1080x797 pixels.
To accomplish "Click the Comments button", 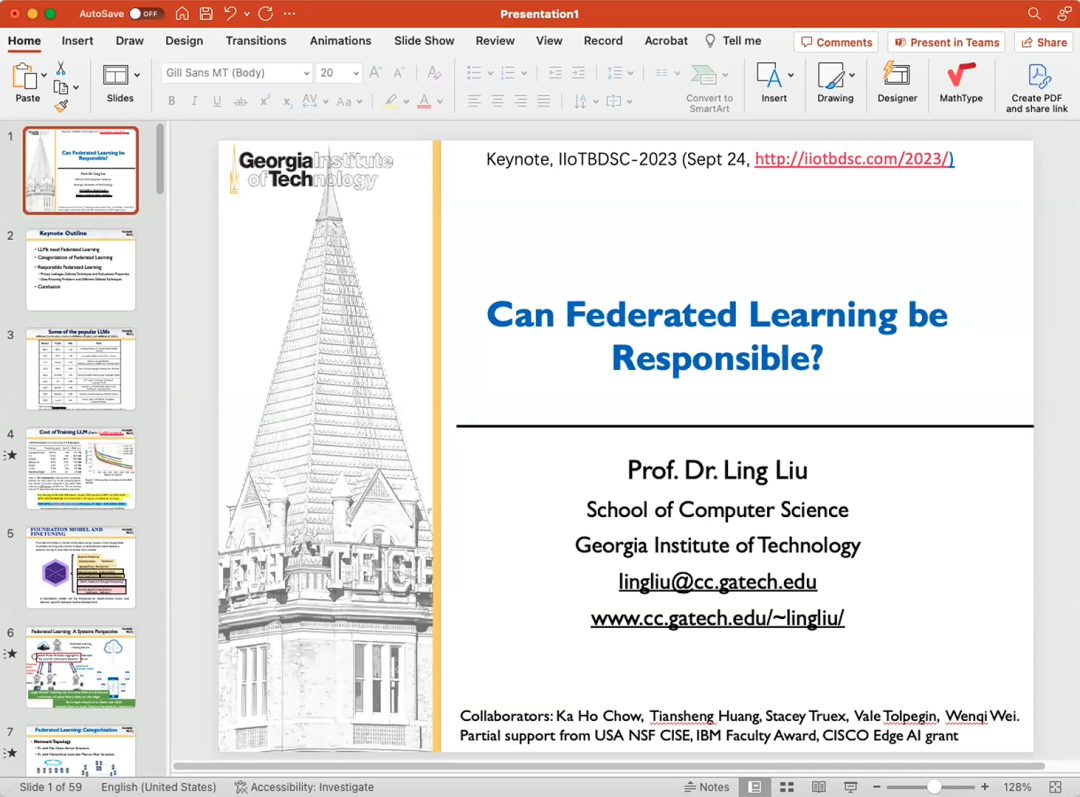I will pos(836,42).
